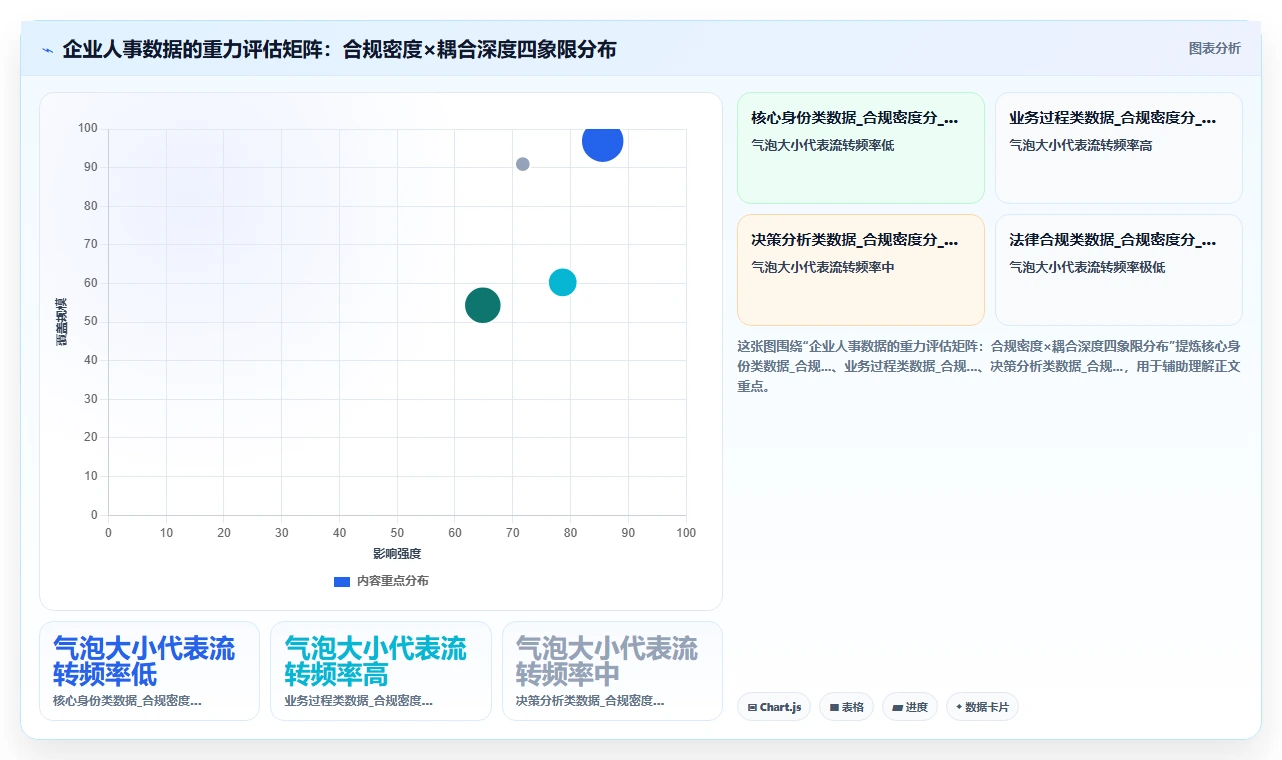Click the x-axis tick label 50
This screenshot has height=760, width=1282.
397,533
